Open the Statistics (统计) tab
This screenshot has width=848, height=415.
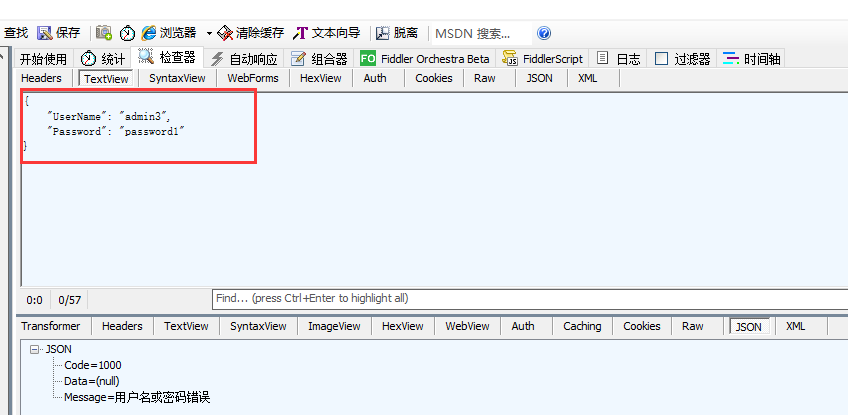point(103,59)
